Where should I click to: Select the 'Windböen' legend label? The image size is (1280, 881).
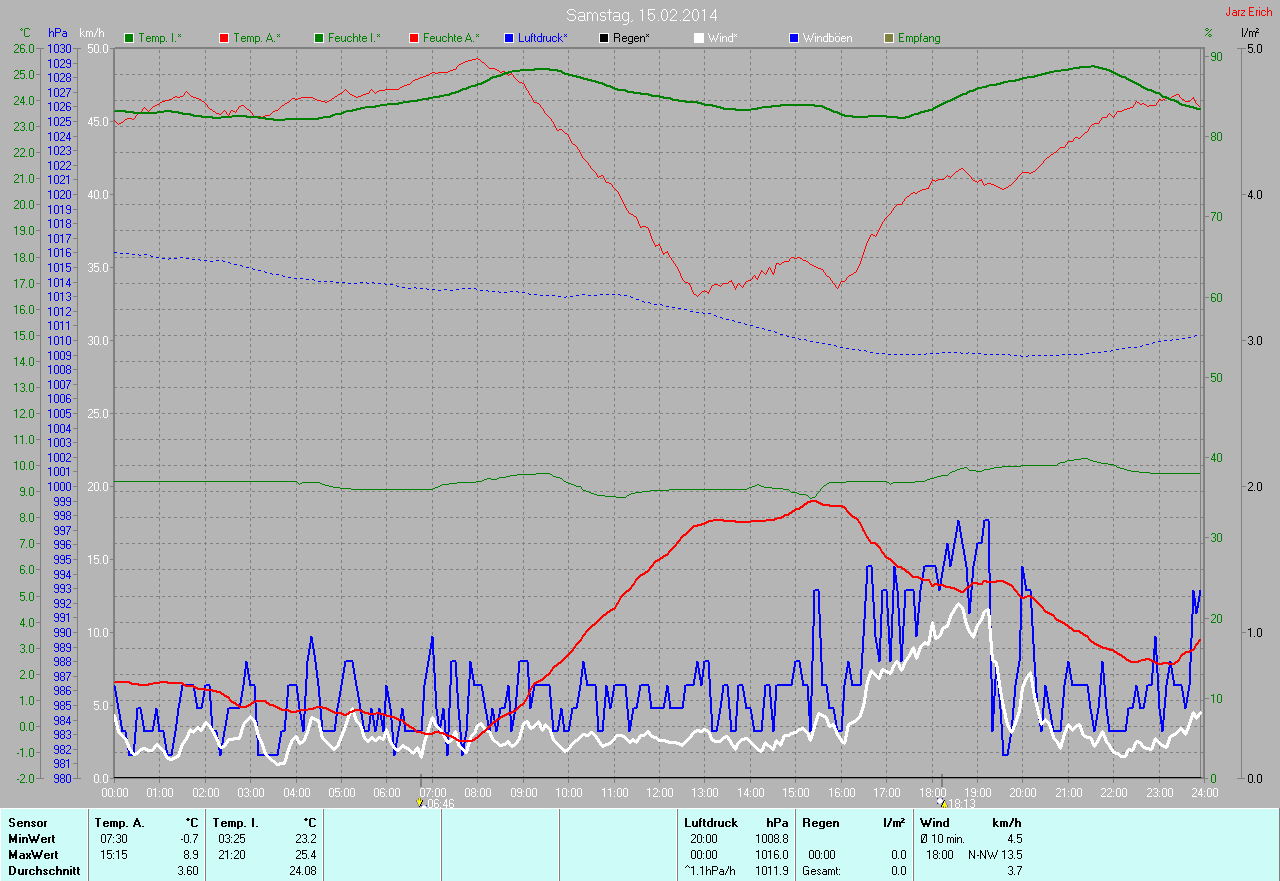coord(828,38)
